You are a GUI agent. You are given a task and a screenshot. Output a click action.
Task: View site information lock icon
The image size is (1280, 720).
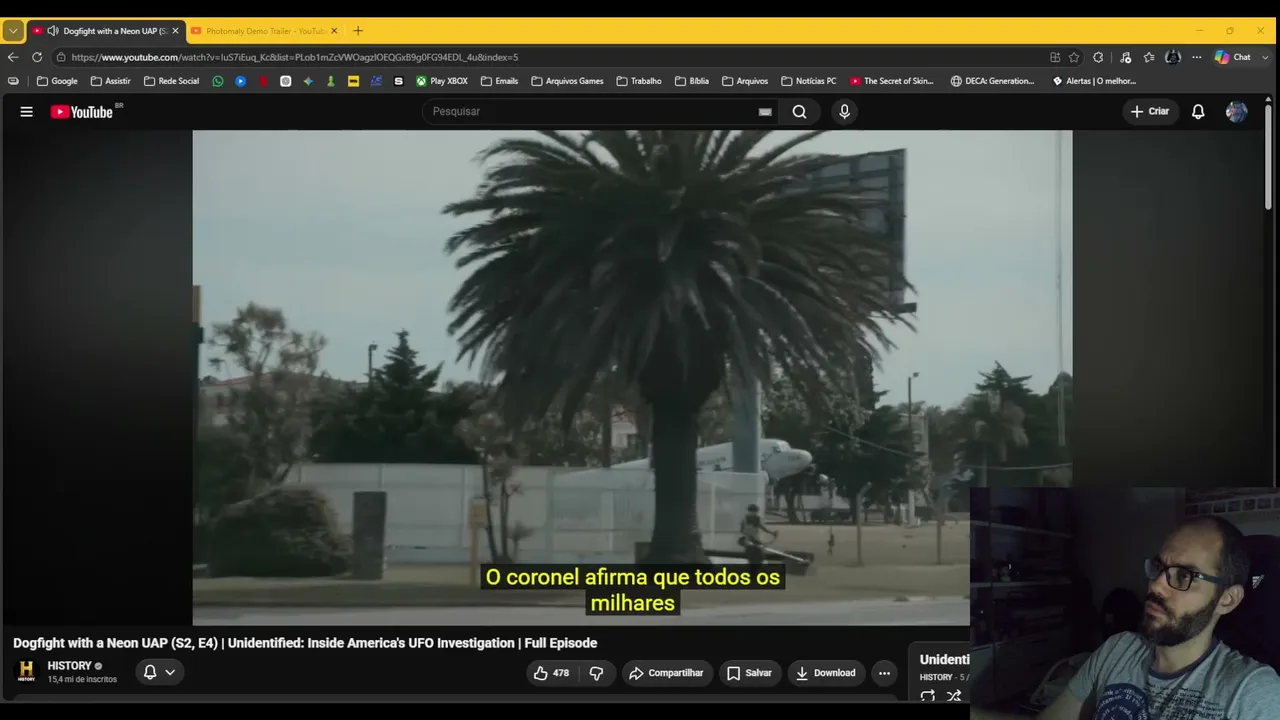click(61, 57)
